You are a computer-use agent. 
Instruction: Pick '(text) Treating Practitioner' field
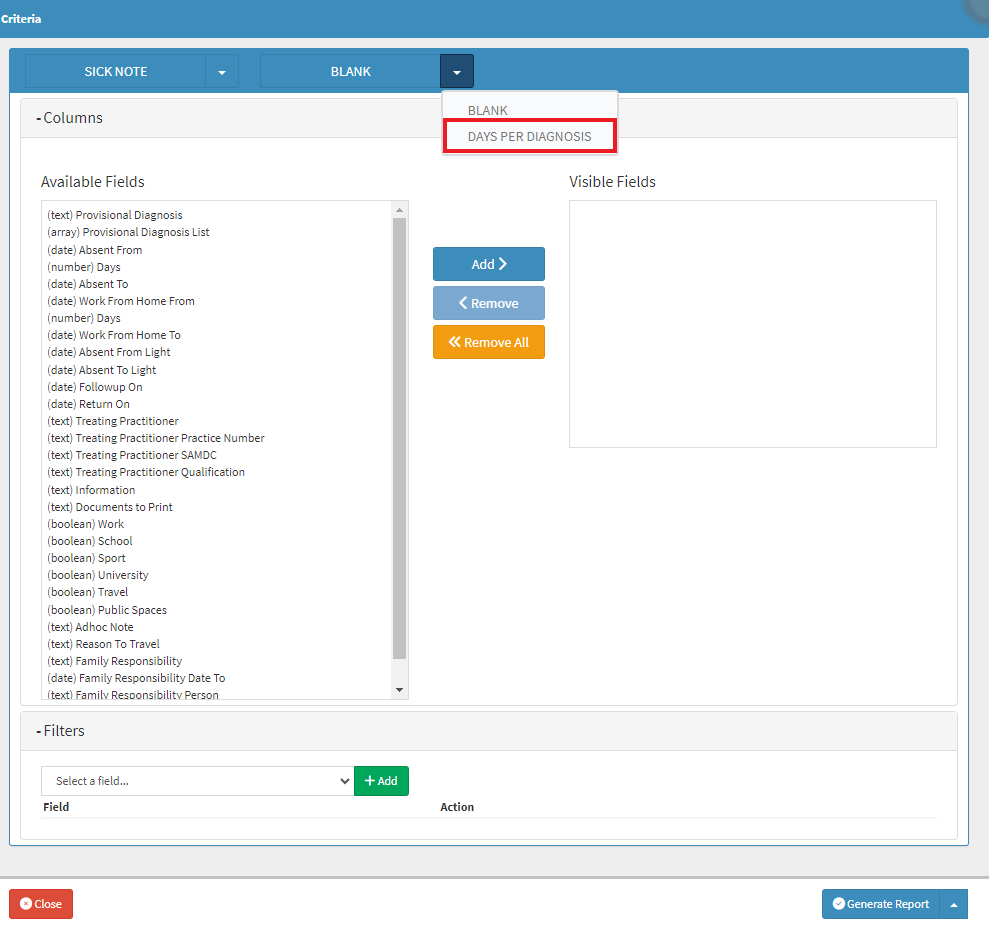pyautogui.click(x=113, y=421)
